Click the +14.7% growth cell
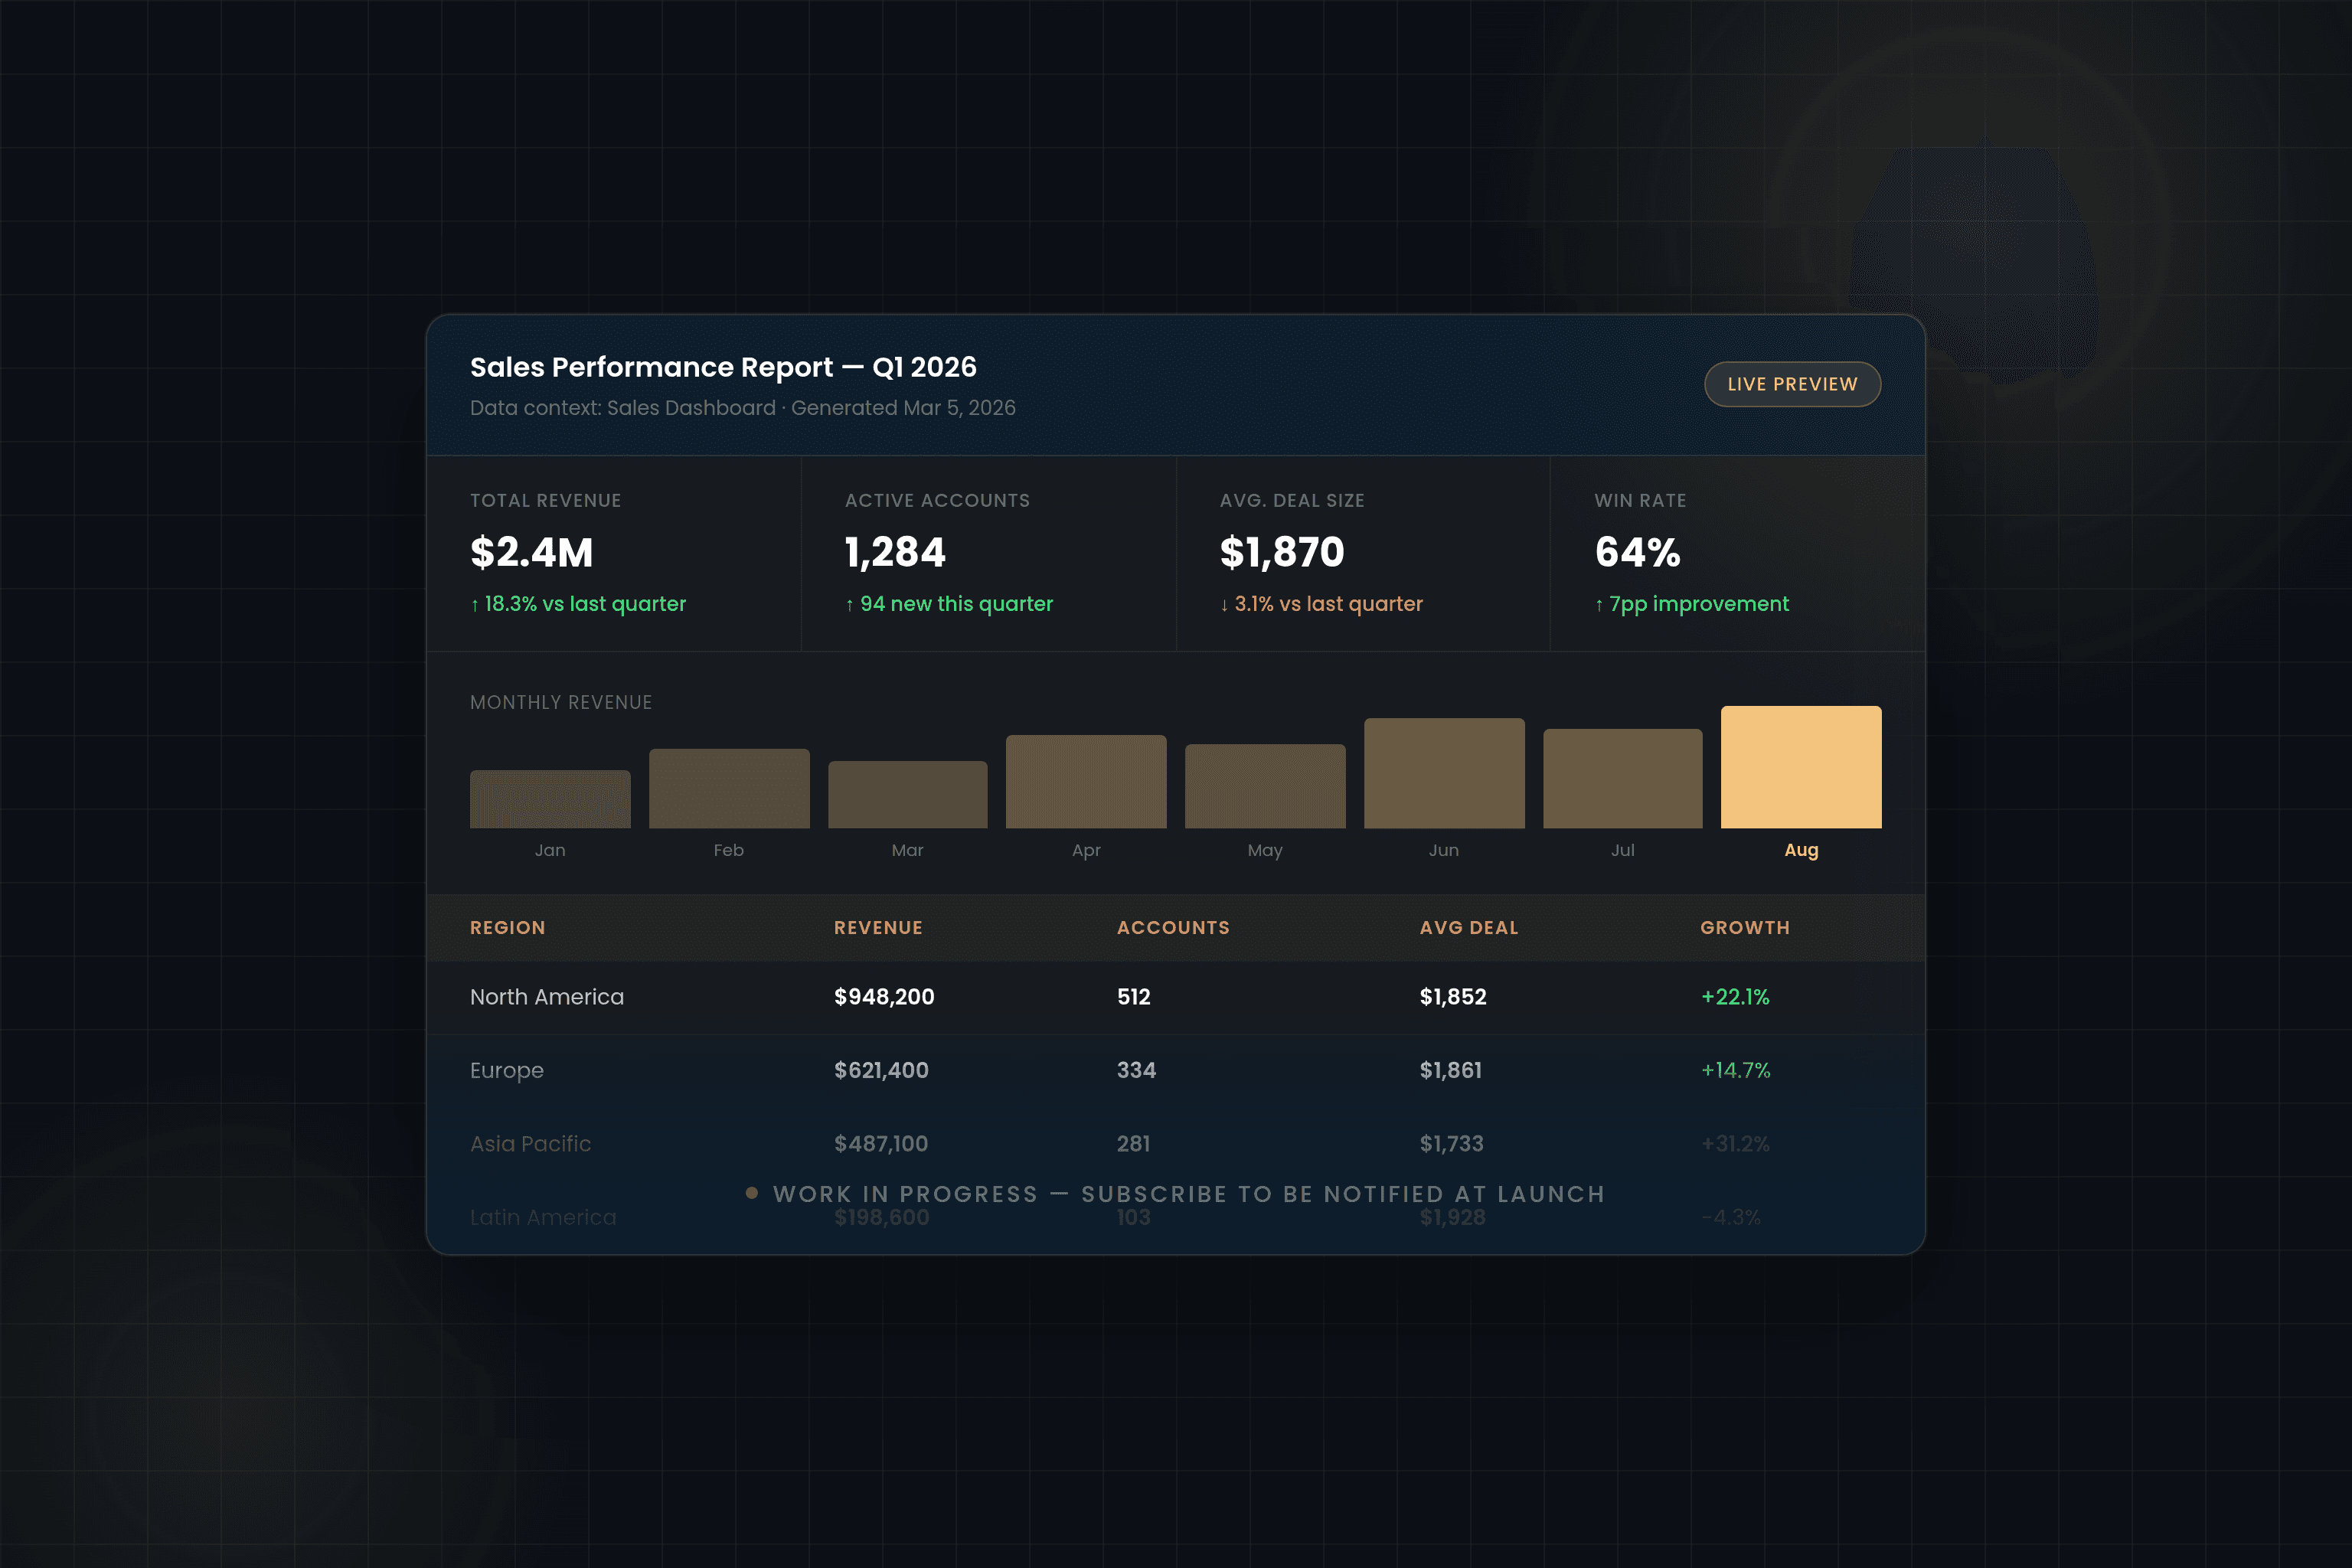Viewport: 2352px width, 1568px height. pos(1735,1071)
